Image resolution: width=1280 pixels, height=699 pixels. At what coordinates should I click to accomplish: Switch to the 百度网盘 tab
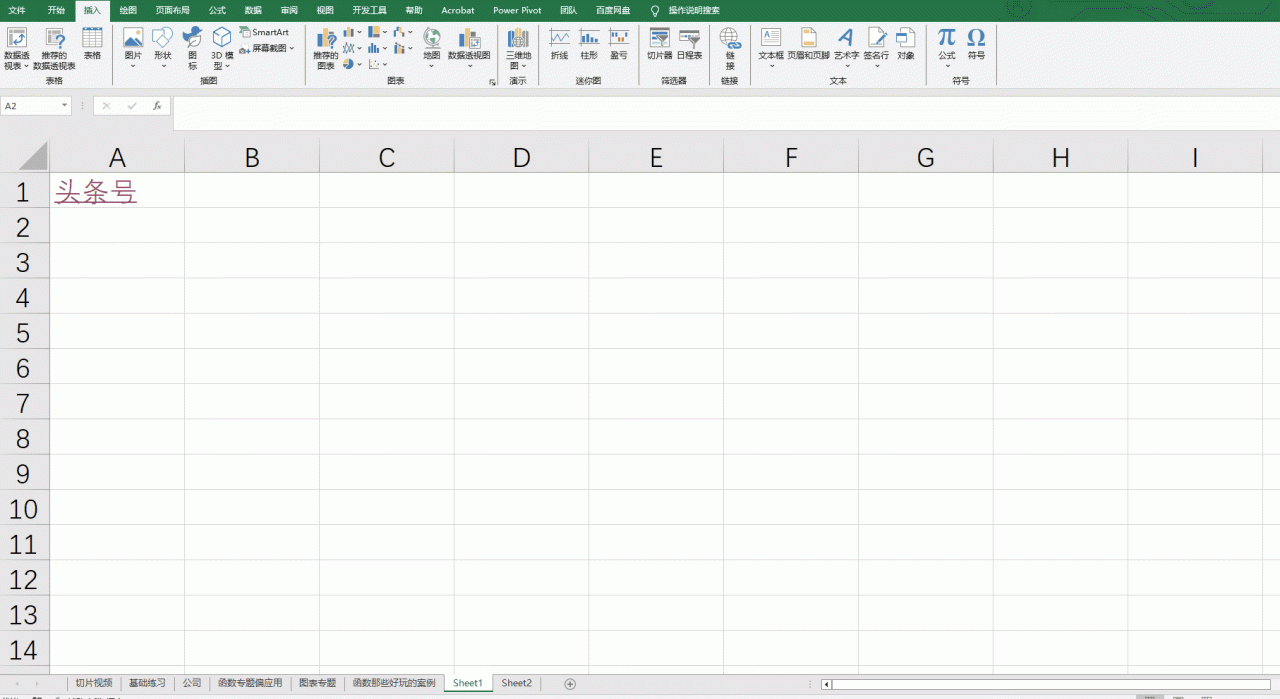tap(613, 10)
